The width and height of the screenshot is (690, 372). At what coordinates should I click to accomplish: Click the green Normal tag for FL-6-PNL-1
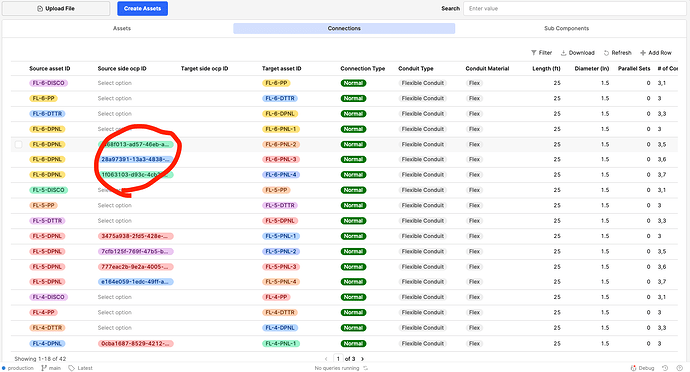[353, 129]
